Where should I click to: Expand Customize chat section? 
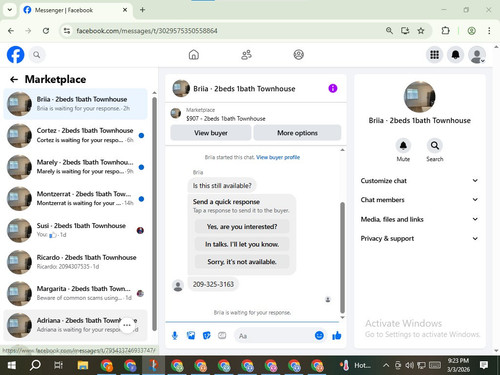coord(419,181)
